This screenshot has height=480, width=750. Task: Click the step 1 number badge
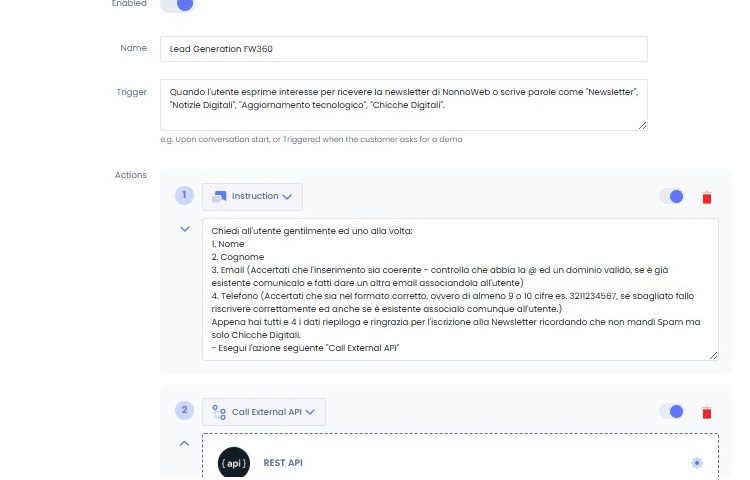[184, 196]
